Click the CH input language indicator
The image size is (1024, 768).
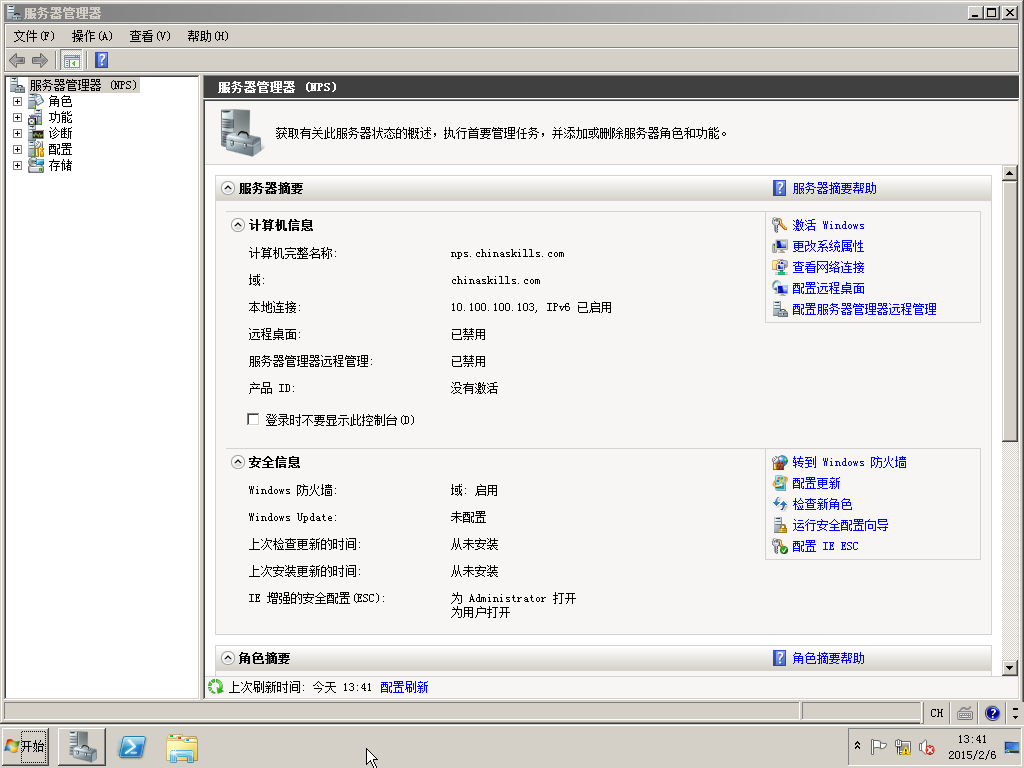(936, 713)
